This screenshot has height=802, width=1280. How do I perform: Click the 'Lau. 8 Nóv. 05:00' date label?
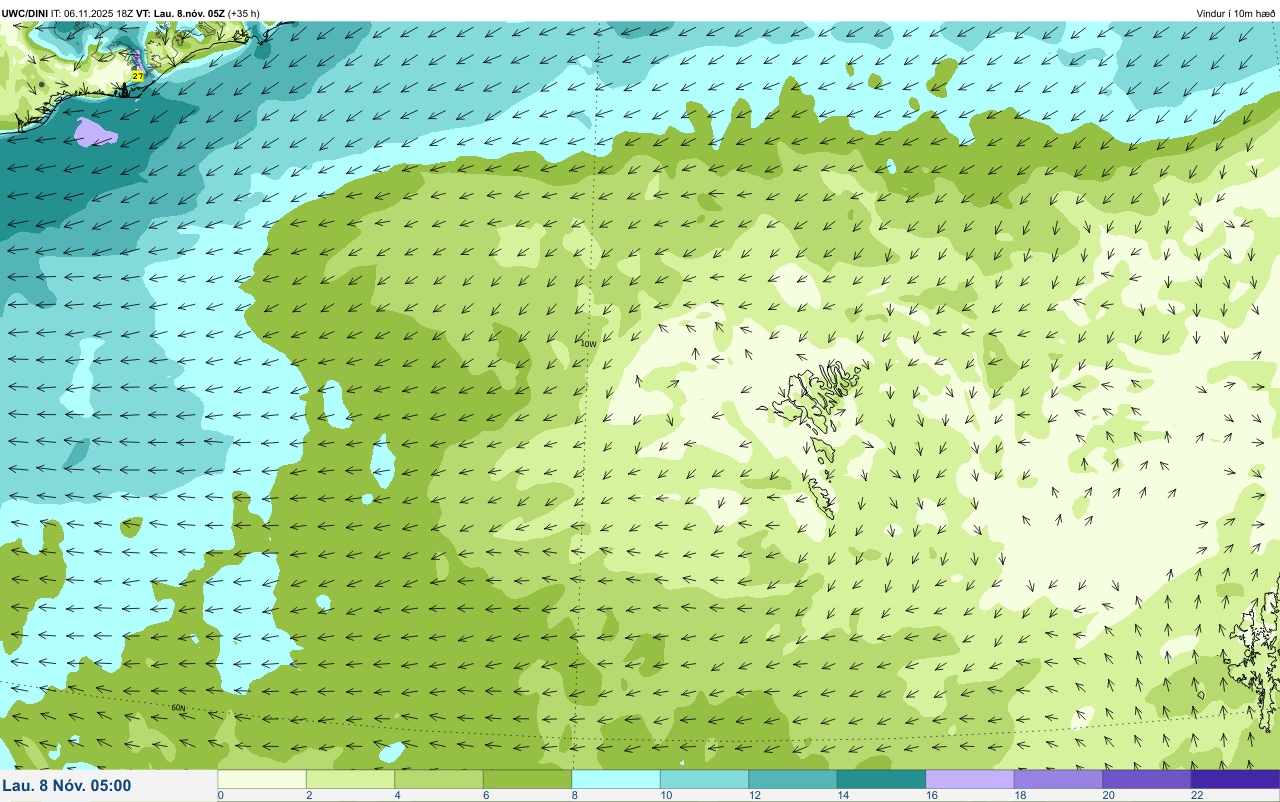point(67,785)
